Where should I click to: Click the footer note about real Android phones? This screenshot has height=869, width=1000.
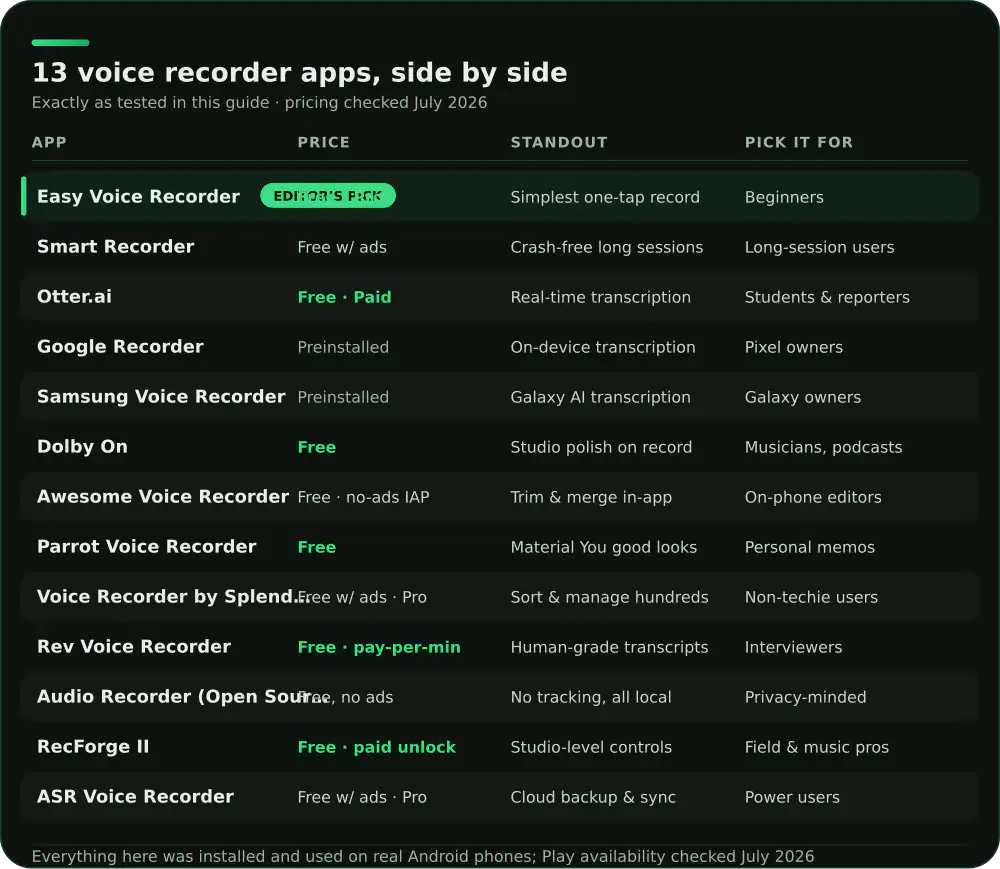pyautogui.click(x=423, y=856)
